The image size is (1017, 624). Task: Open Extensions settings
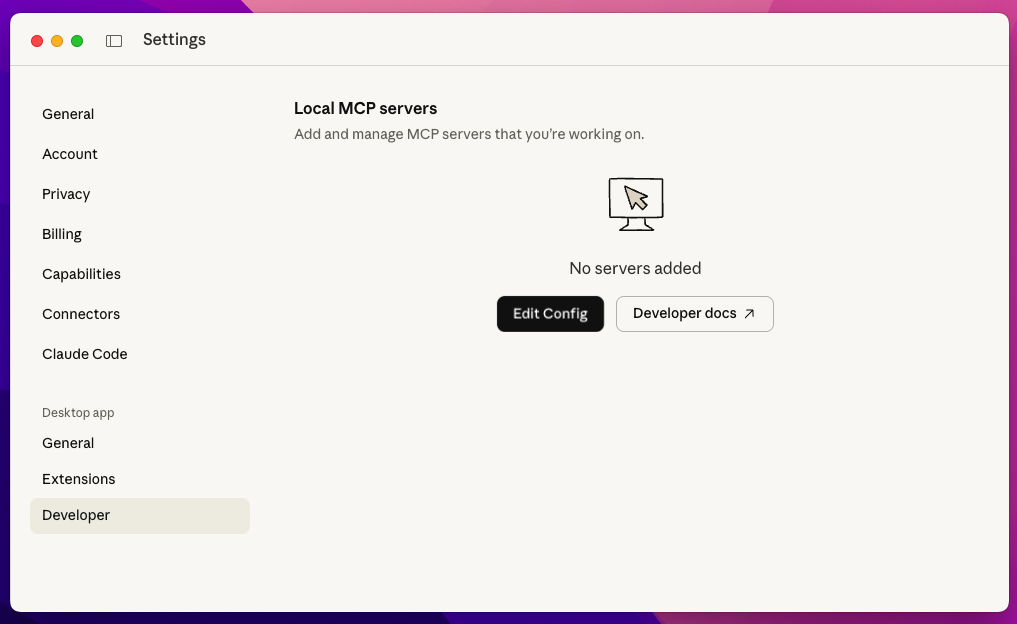[x=78, y=479]
